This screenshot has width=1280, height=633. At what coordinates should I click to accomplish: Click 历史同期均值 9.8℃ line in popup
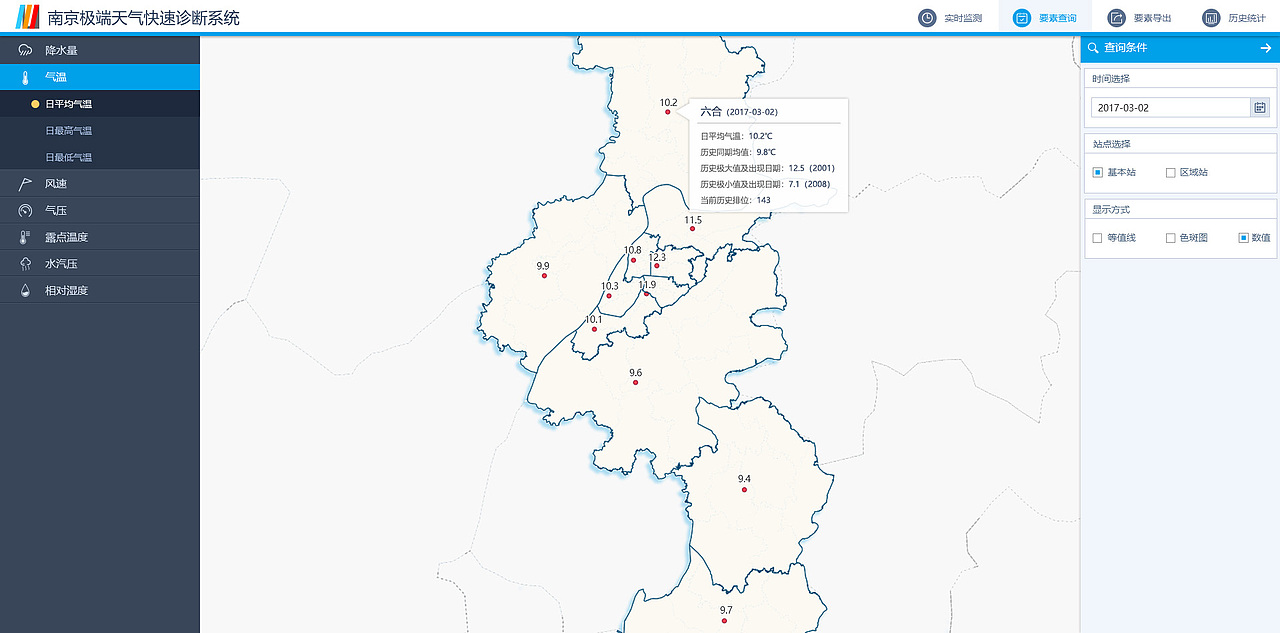pos(738,152)
